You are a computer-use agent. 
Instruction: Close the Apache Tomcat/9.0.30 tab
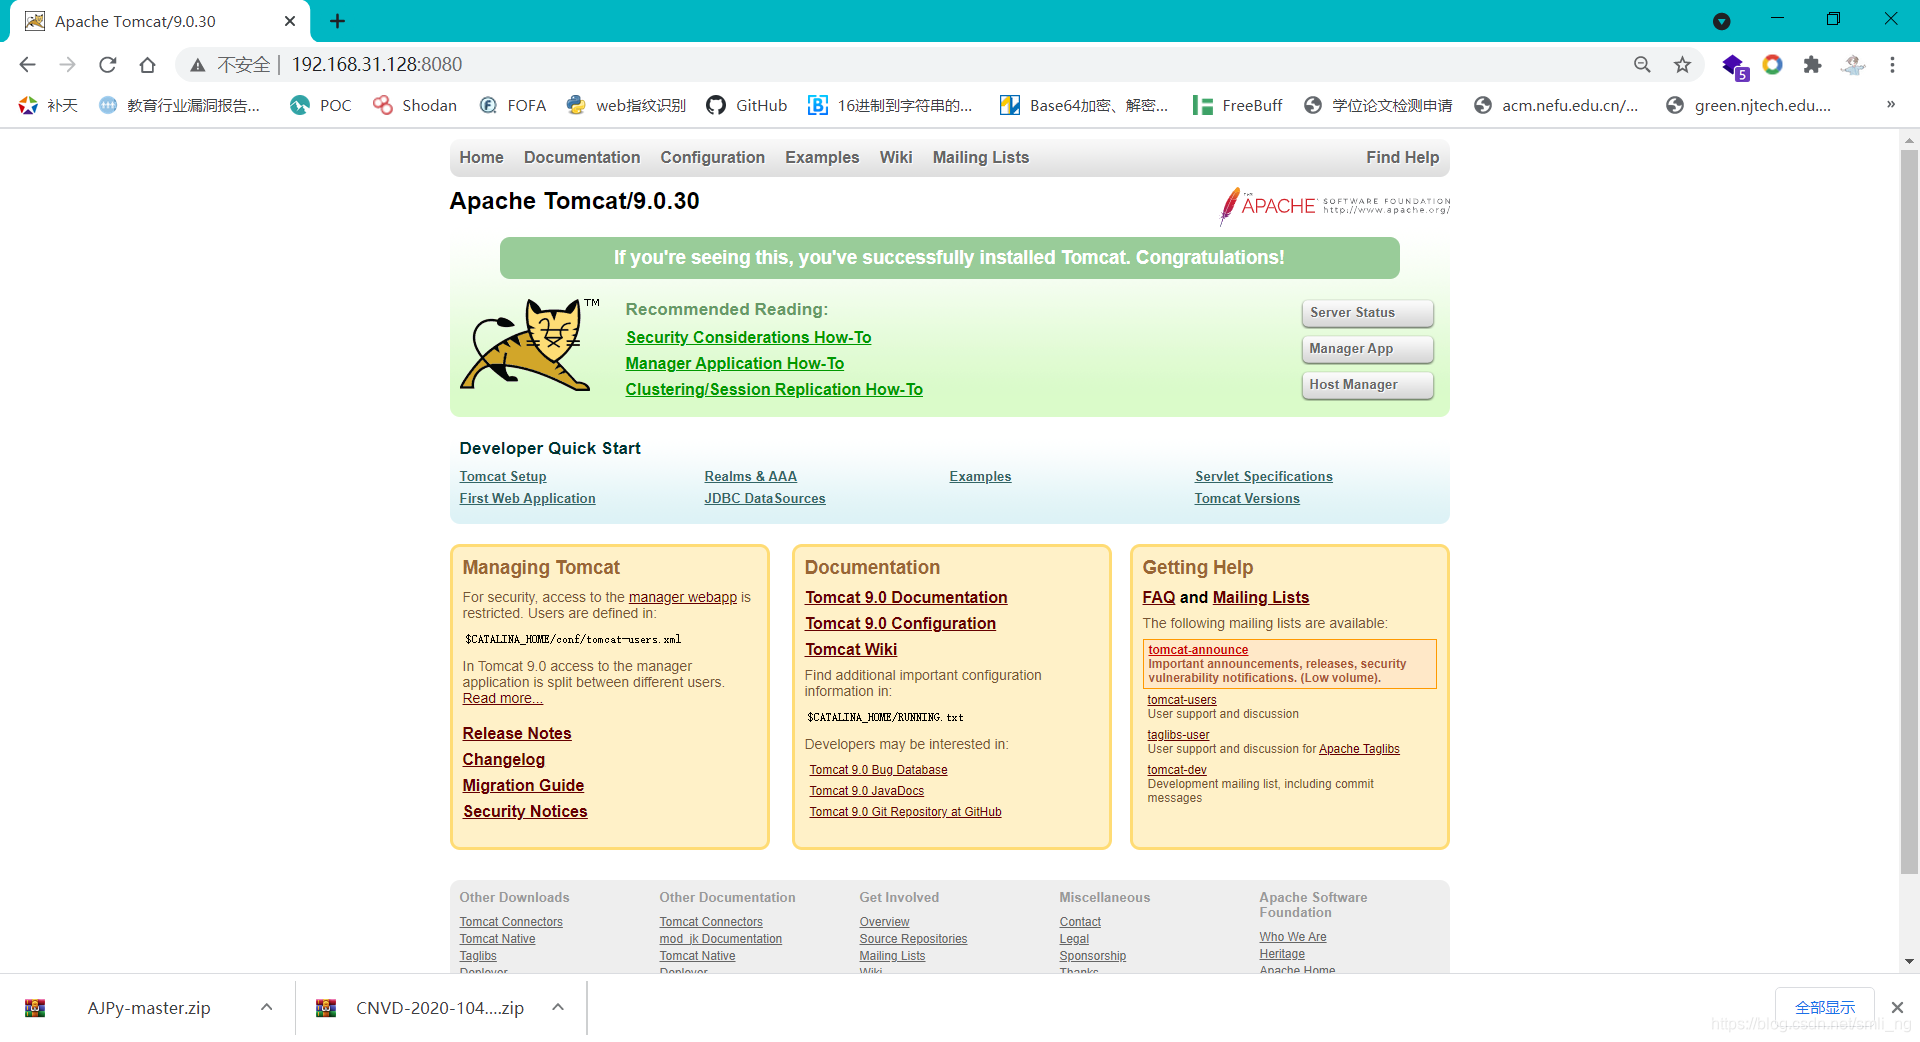pos(290,21)
